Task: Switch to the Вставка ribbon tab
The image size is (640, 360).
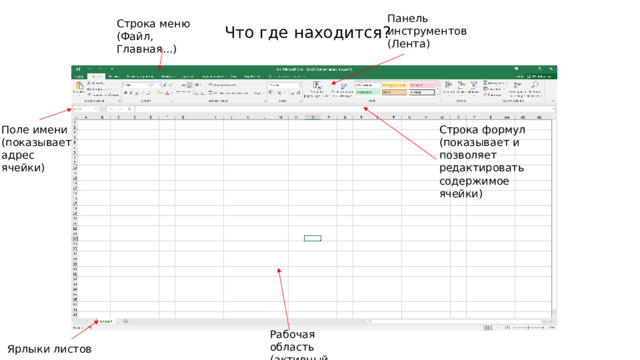Action: click(114, 76)
